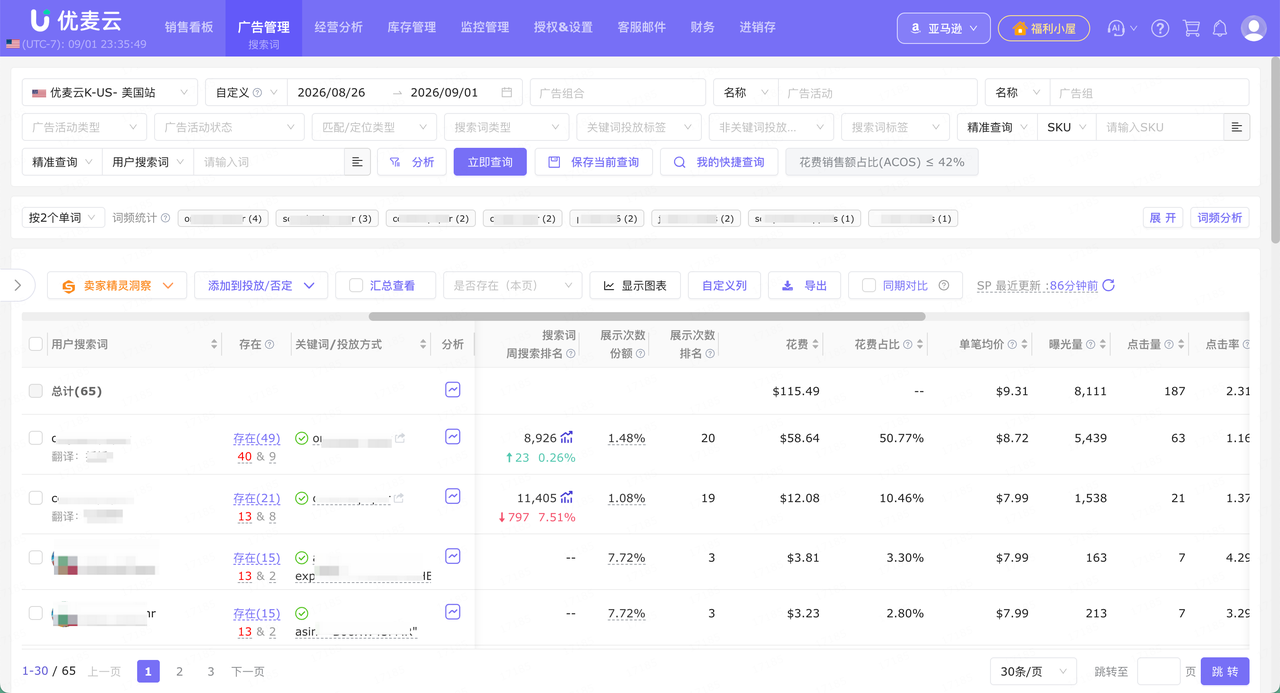Go to page 2
This screenshot has width=1280, height=693.
click(x=179, y=671)
